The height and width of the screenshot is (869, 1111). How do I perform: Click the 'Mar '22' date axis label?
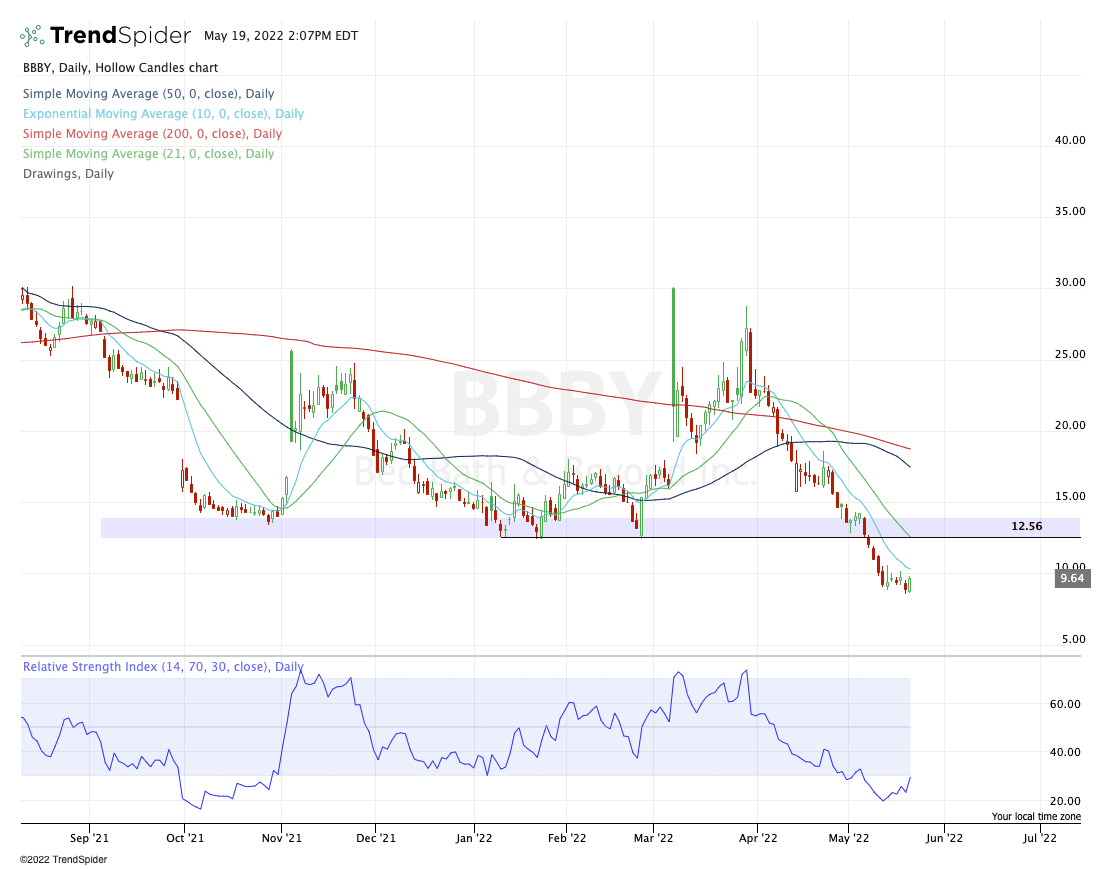click(654, 839)
